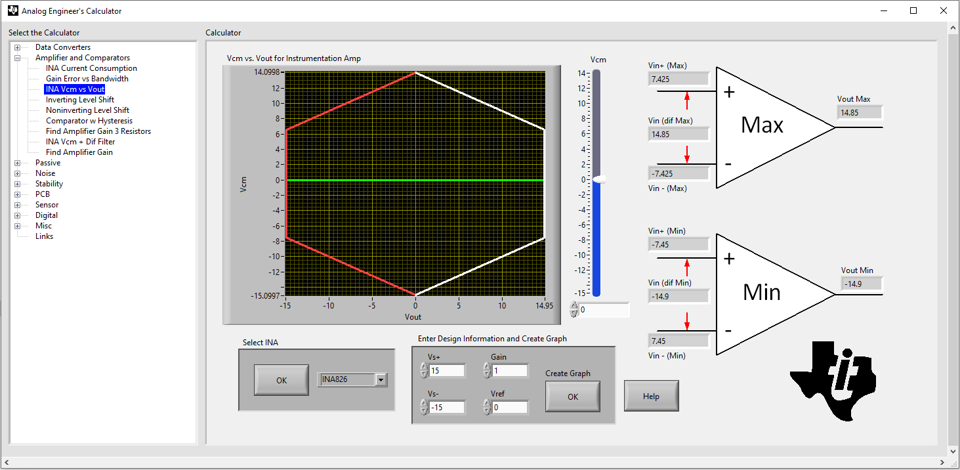Click the Vs+ input field
960x470 pixels.
447,371
